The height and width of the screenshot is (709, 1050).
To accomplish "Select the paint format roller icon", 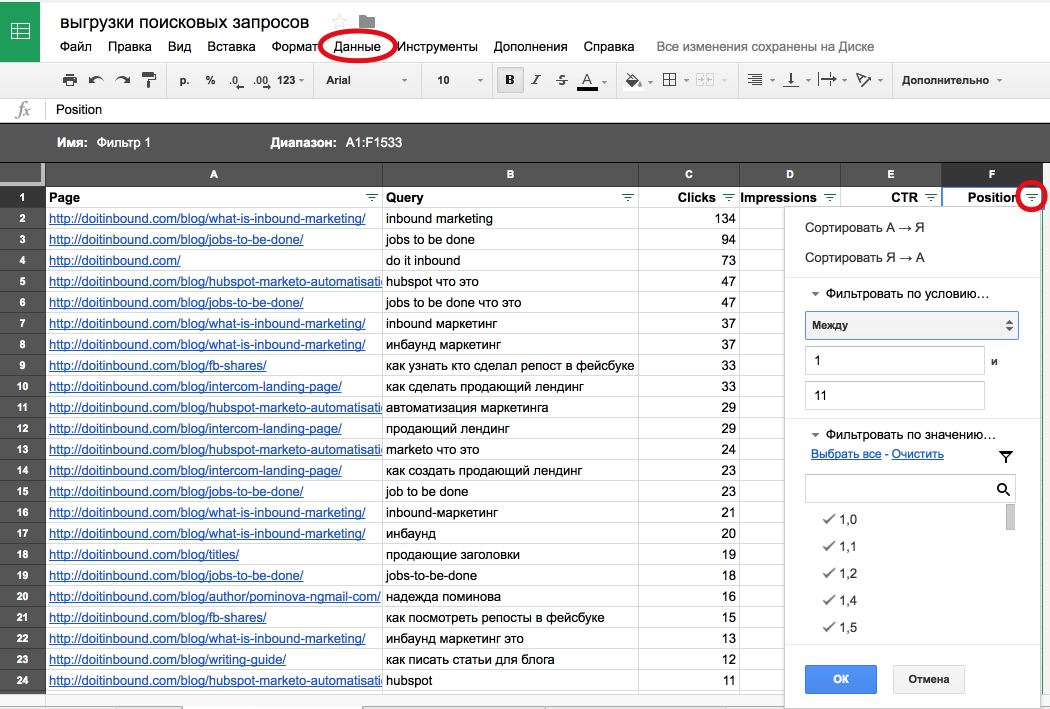I will tap(149, 80).
